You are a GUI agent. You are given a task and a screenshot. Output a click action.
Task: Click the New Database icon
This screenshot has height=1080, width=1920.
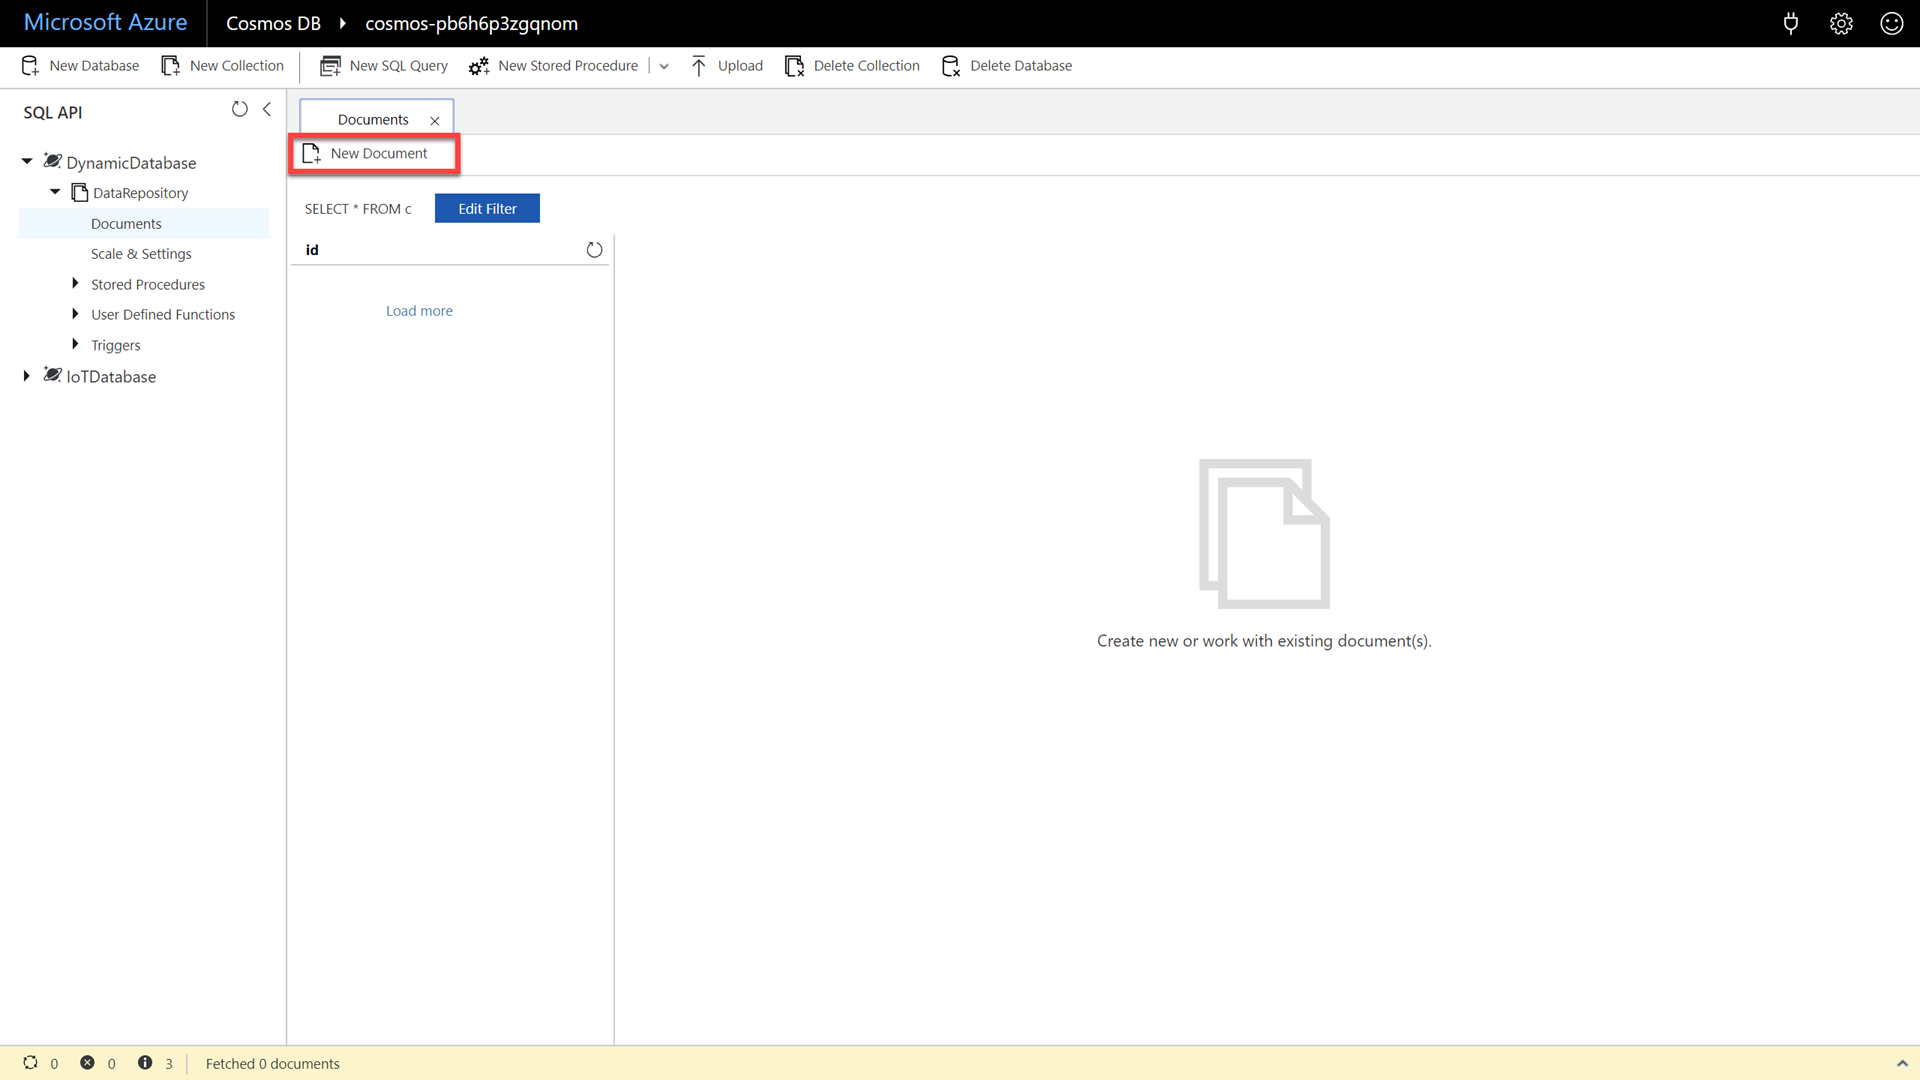point(30,66)
